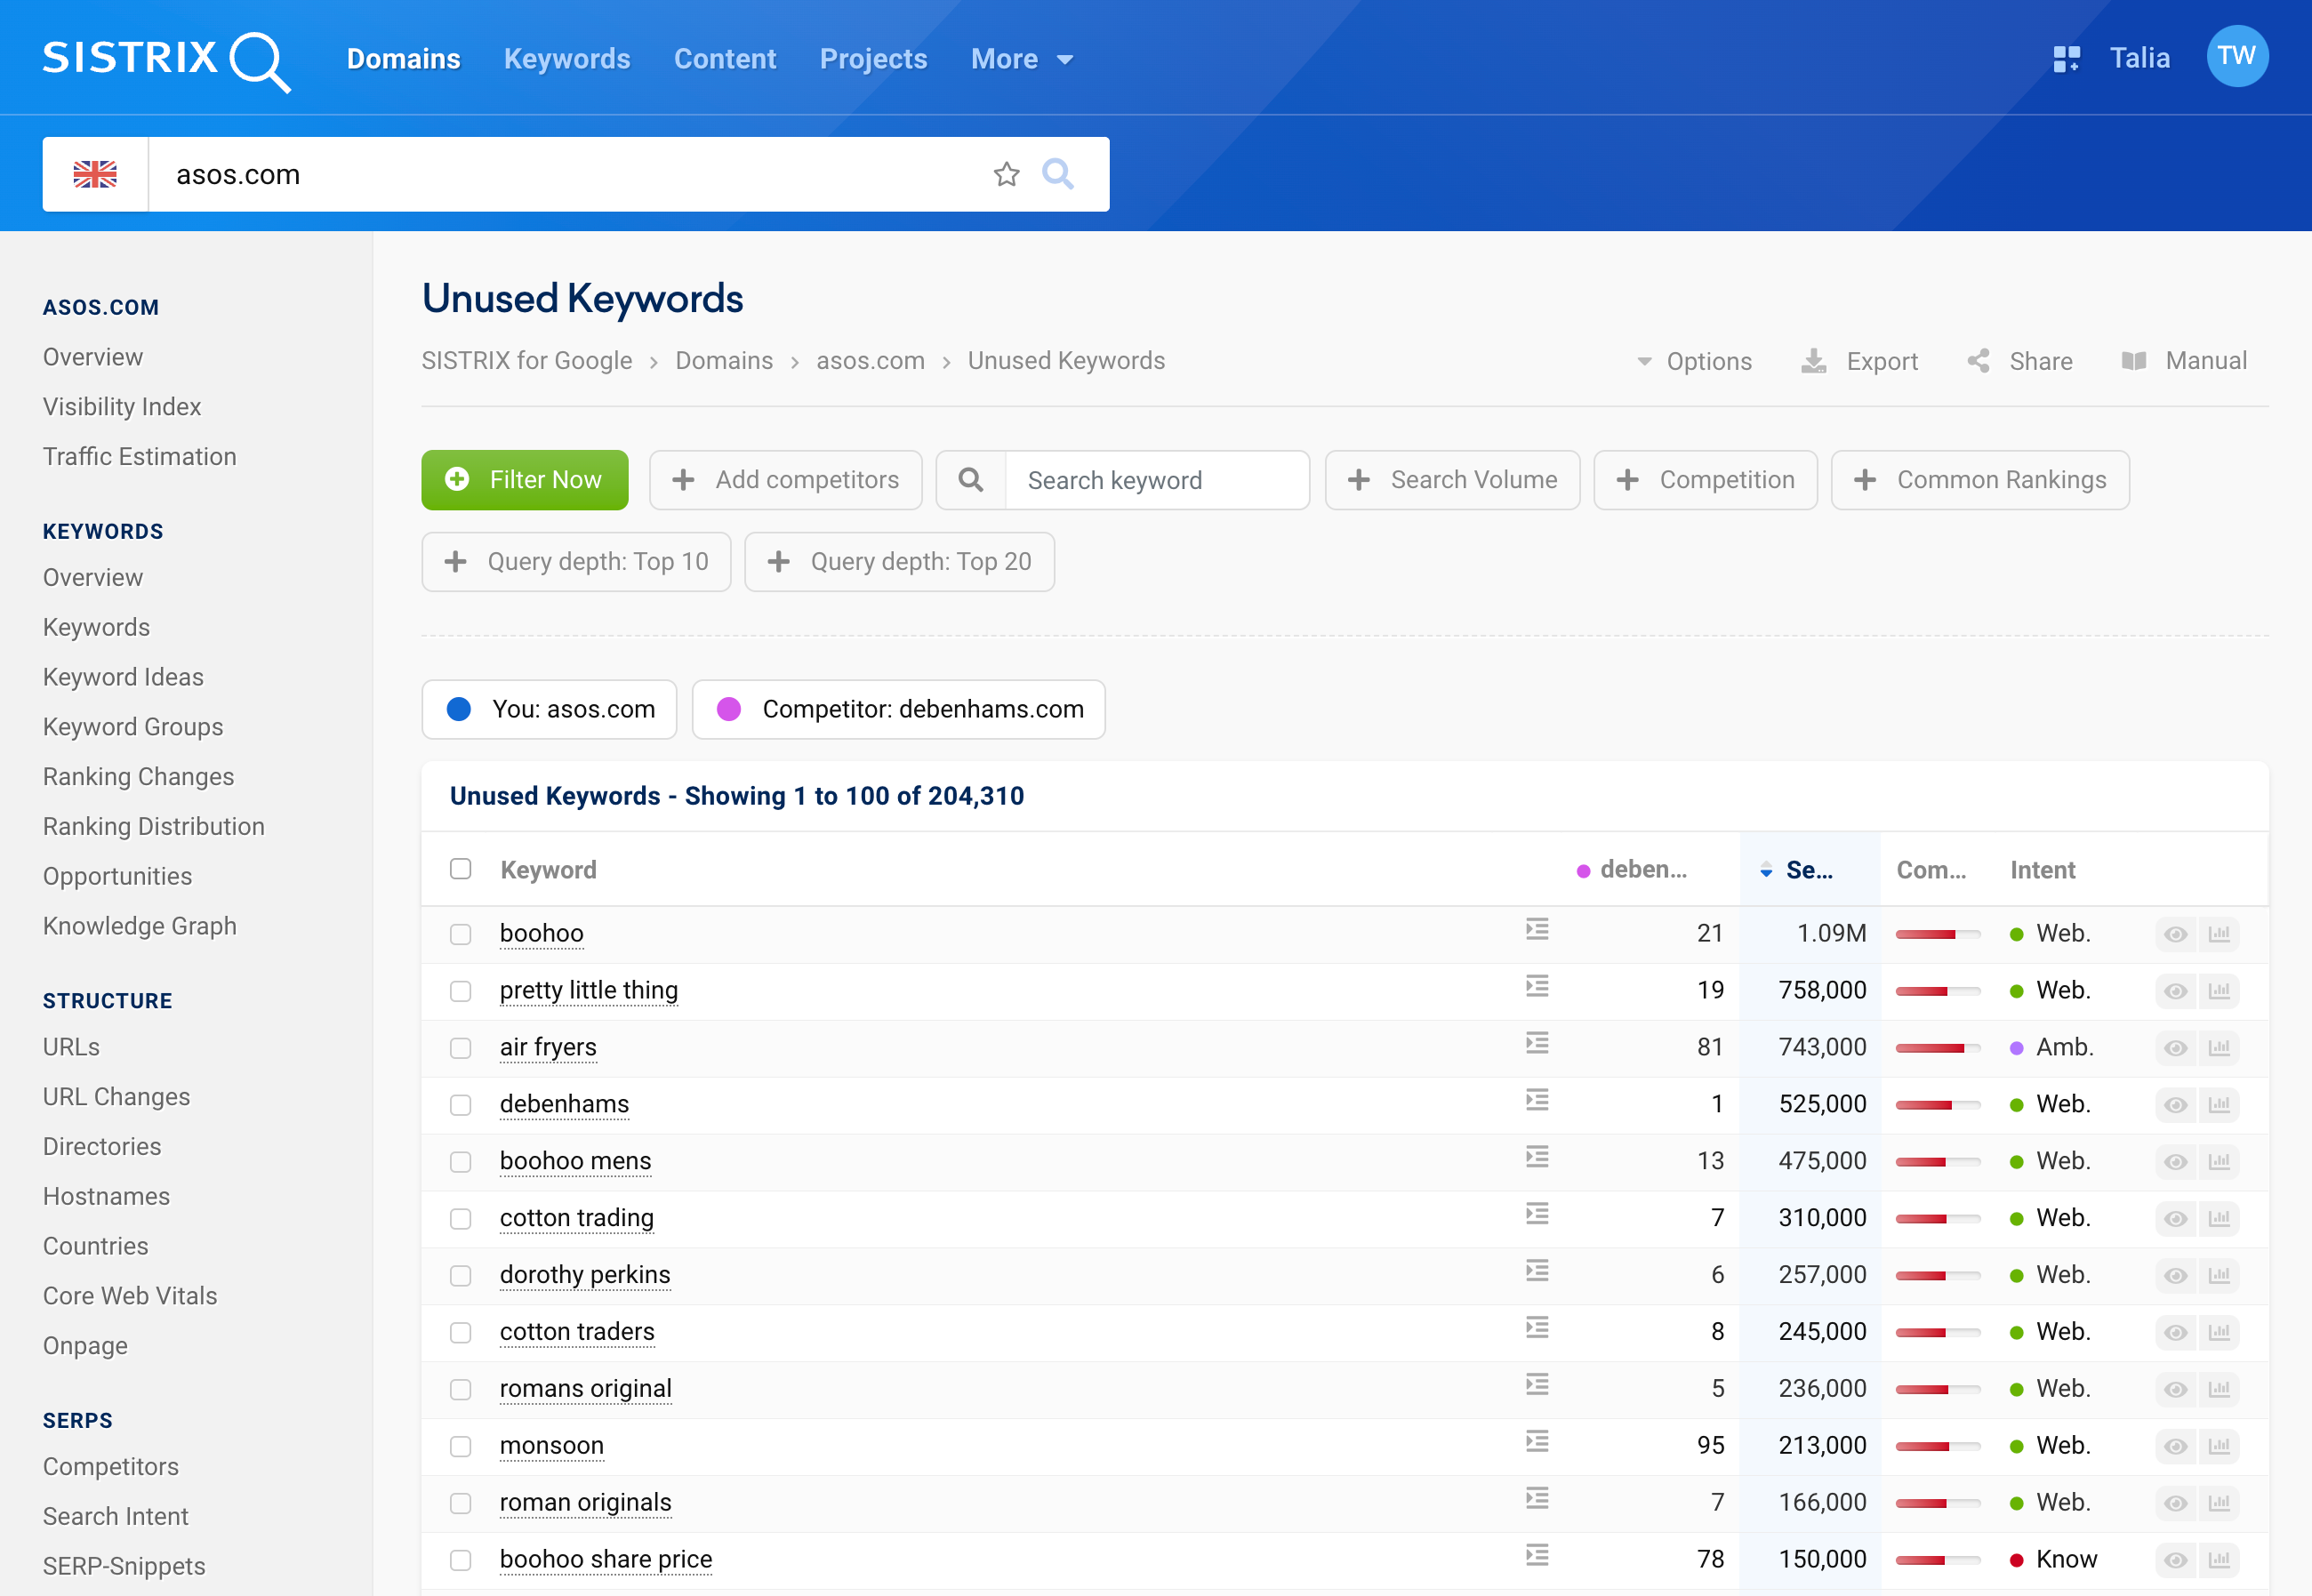Expand the Competition filter
This screenshot has width=2312, height=1596.
[x=1705, y=480]
